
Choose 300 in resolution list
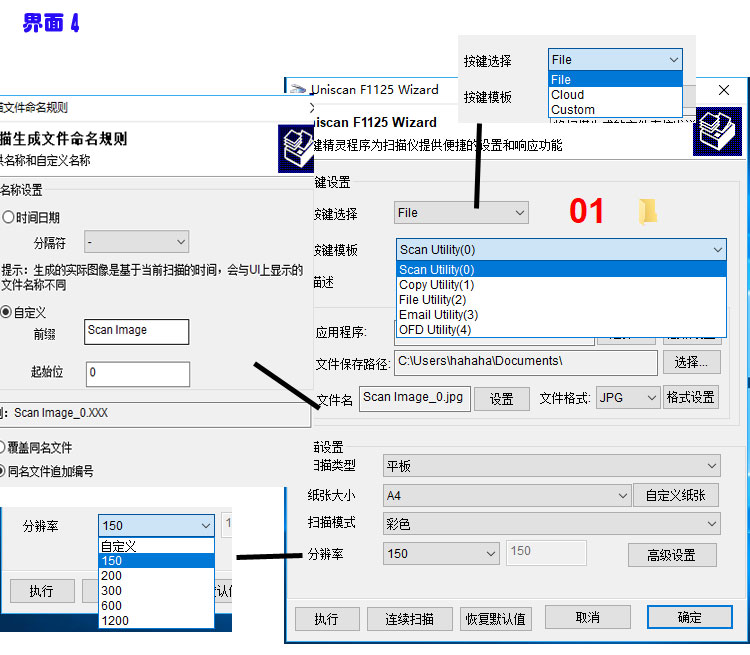(x=156, y=590)
